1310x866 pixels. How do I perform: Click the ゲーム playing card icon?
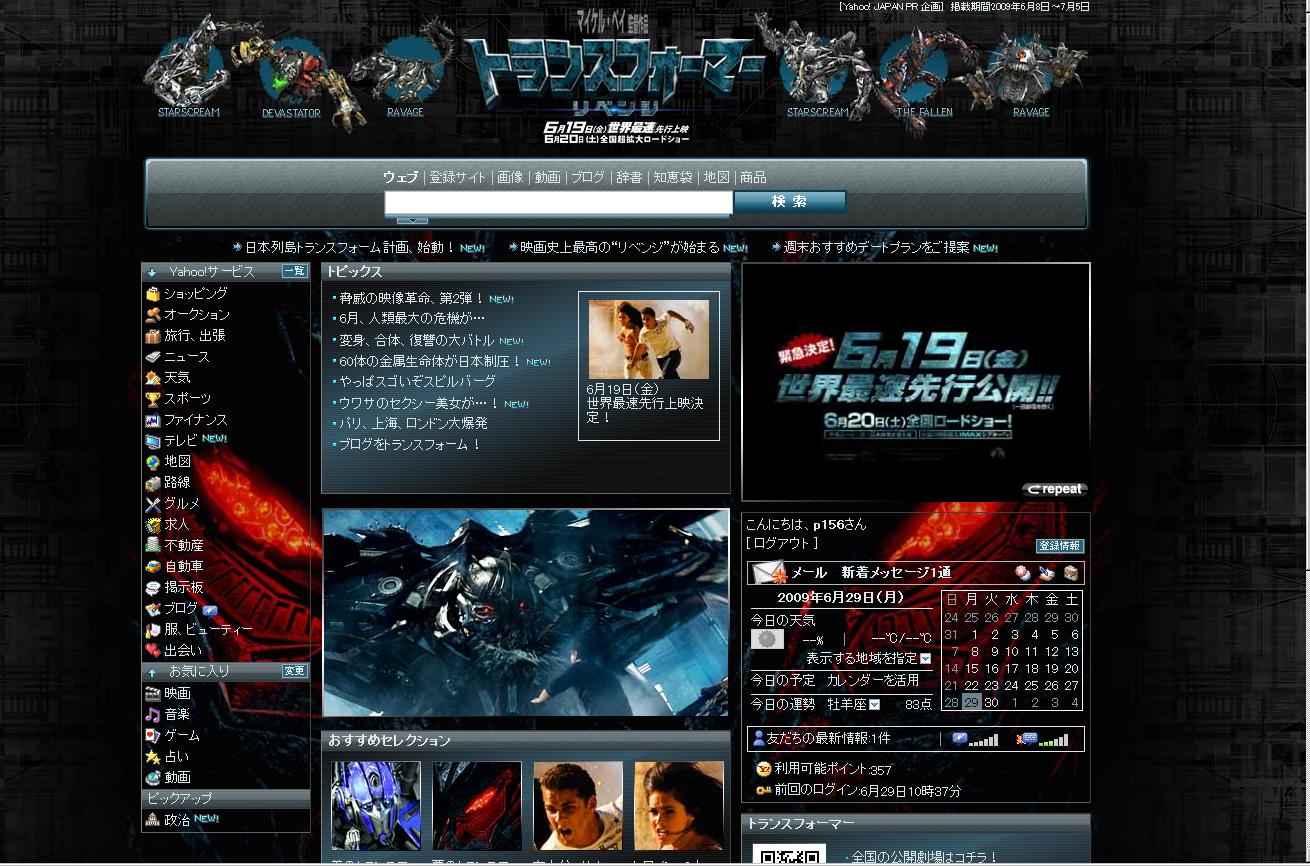153,736
